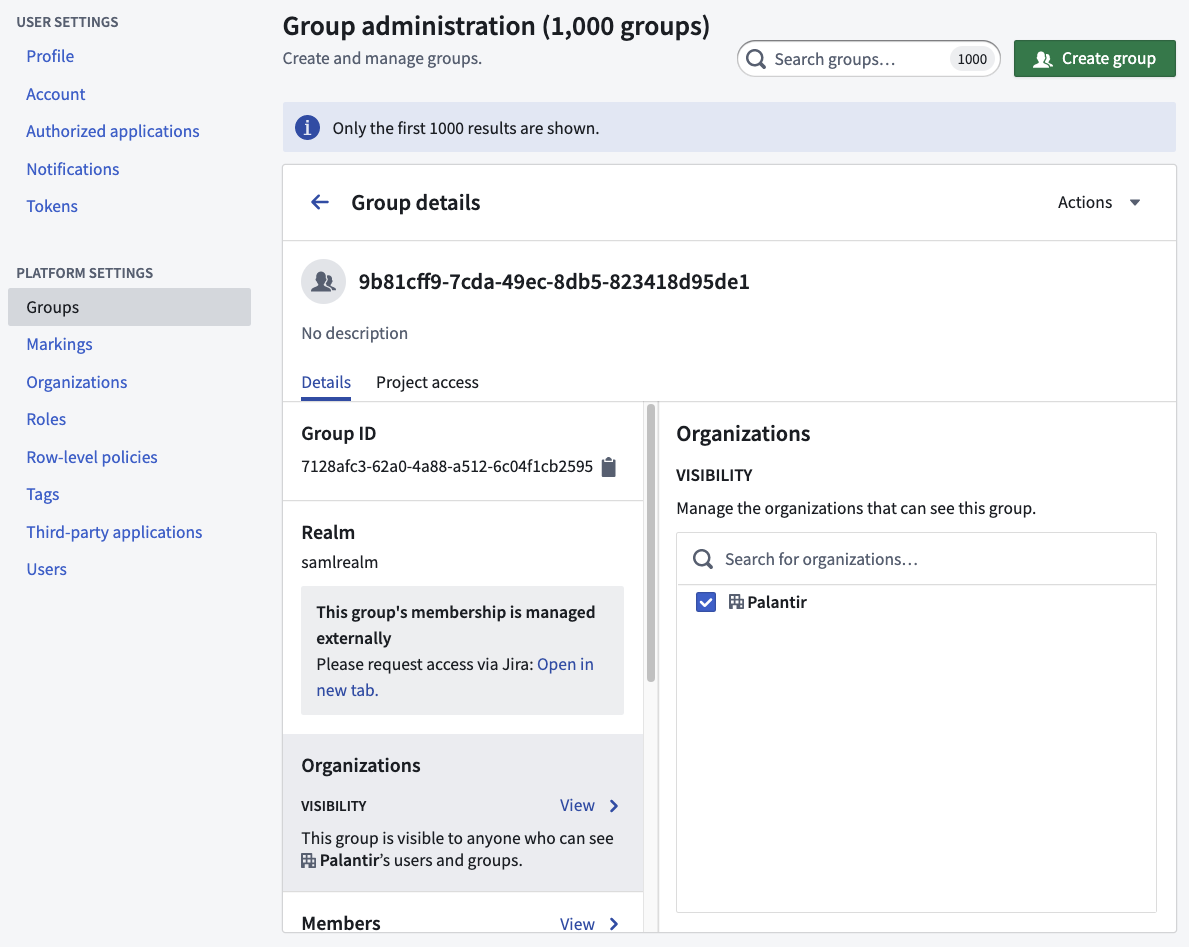
Task: Click the No description text
Action: (354, 334)
